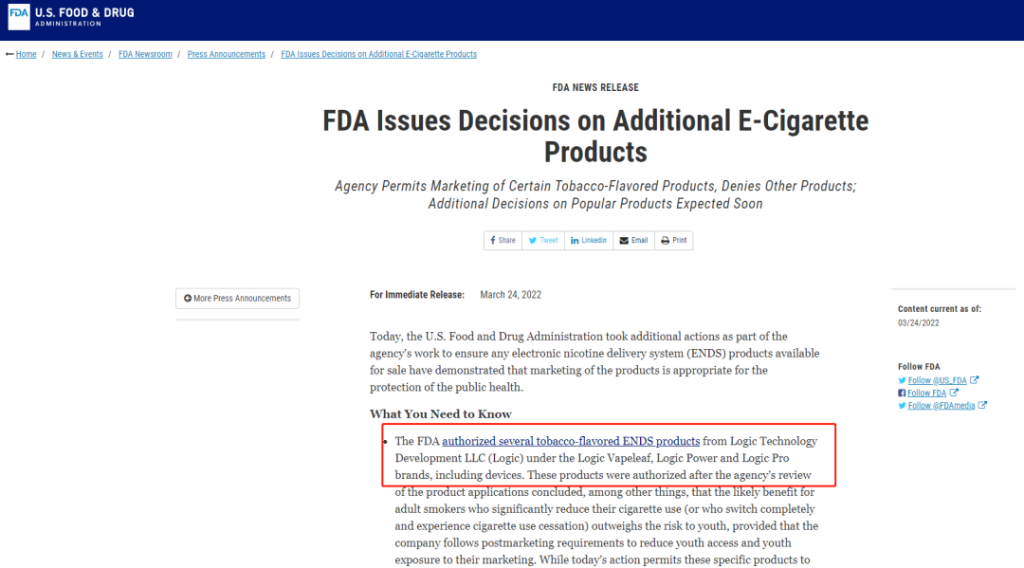Go to Home breadcrumb
The height and width of the screenshot is (568, 1024).
26,54
